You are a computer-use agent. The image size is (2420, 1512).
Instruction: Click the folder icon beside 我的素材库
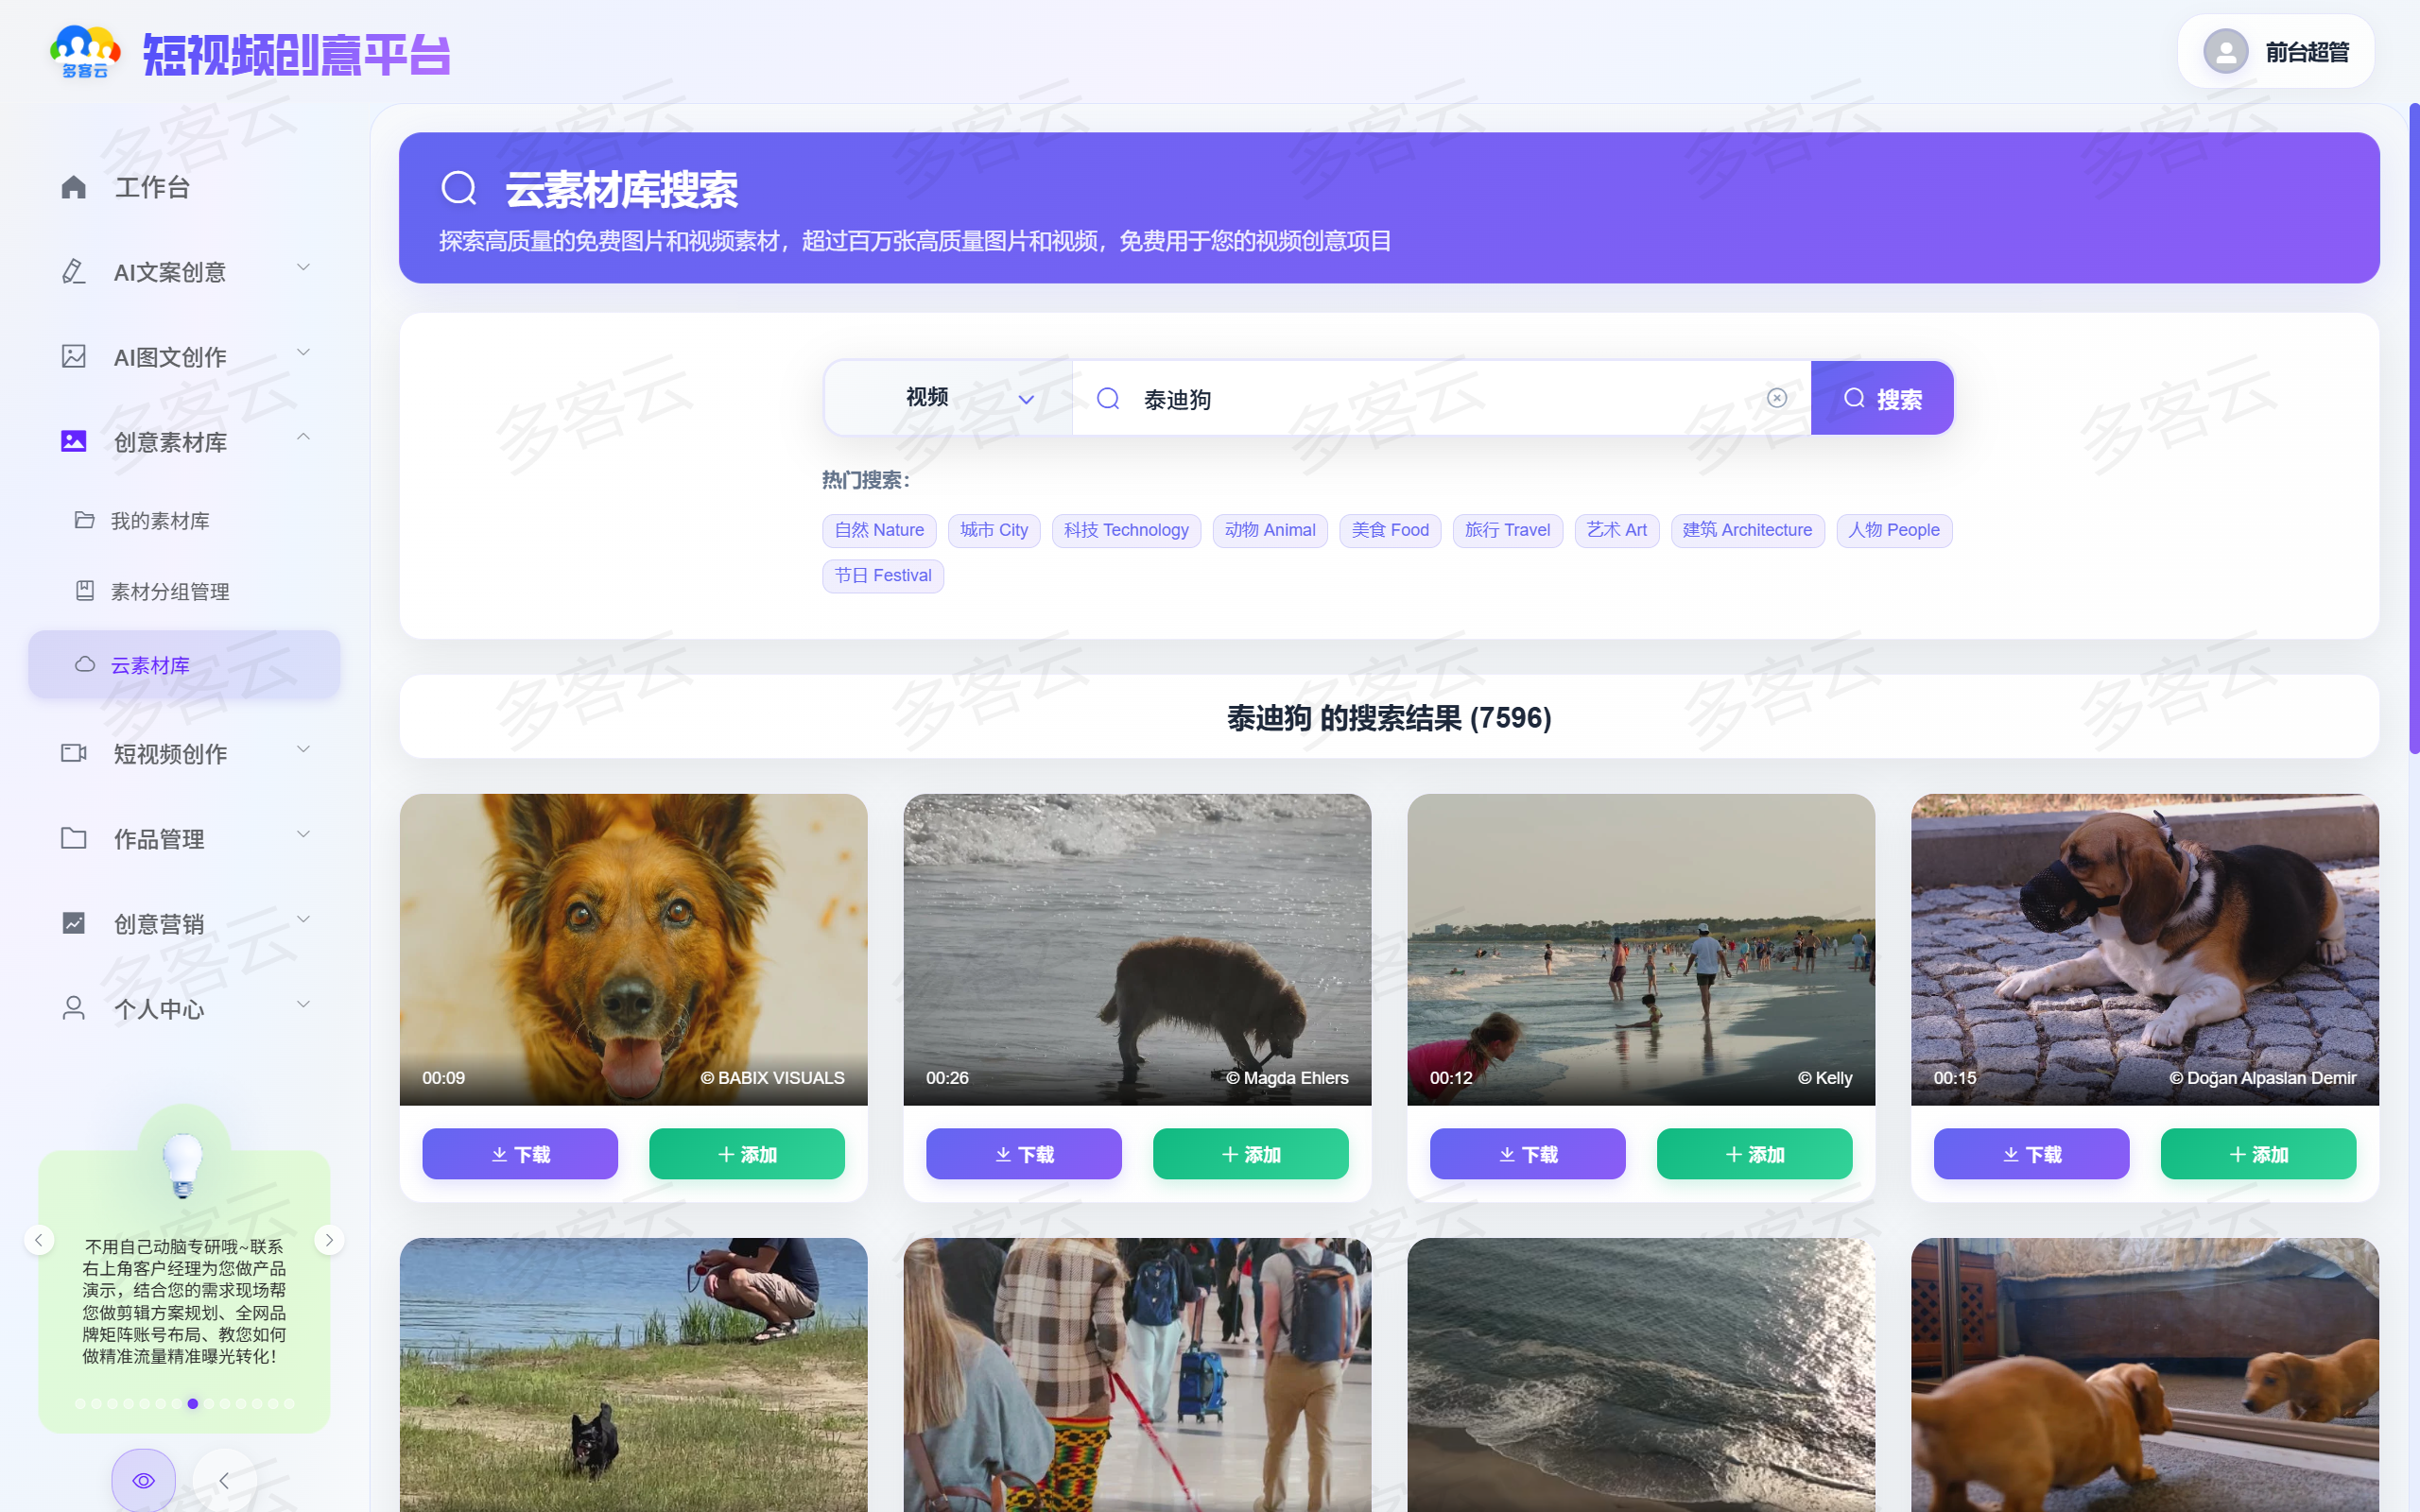pos(85,520)
